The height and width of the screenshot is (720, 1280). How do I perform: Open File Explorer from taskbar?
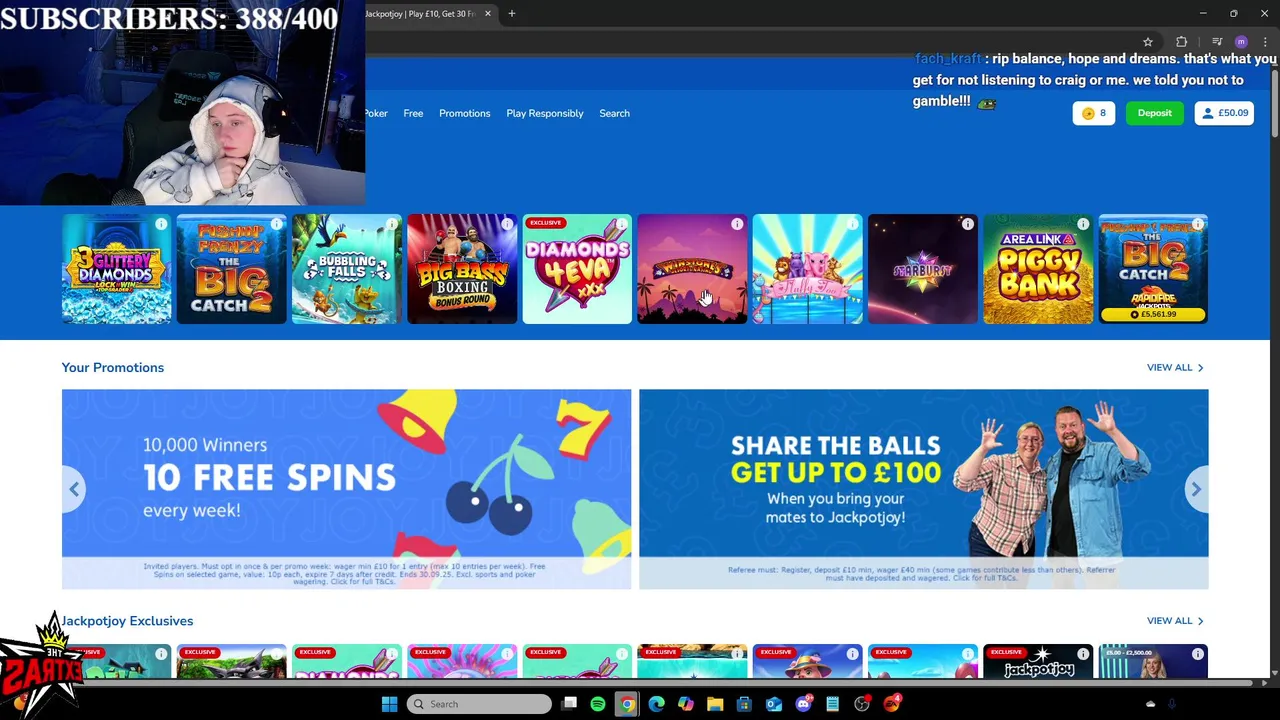coord(715,704)
